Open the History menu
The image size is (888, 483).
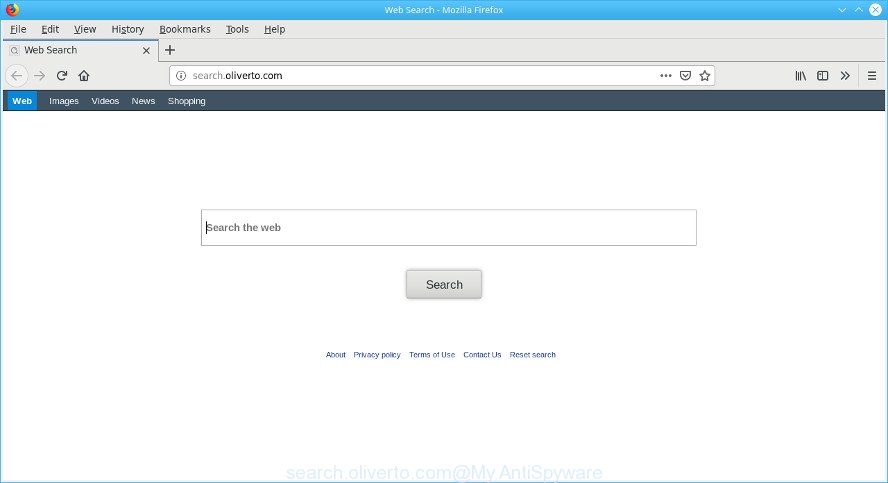click(x=127, y=29)
